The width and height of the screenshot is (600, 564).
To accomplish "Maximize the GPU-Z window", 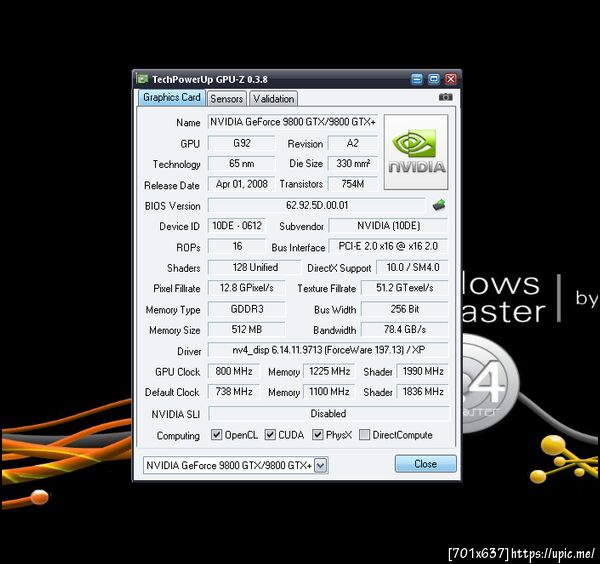I will click(x=434, y=79).
